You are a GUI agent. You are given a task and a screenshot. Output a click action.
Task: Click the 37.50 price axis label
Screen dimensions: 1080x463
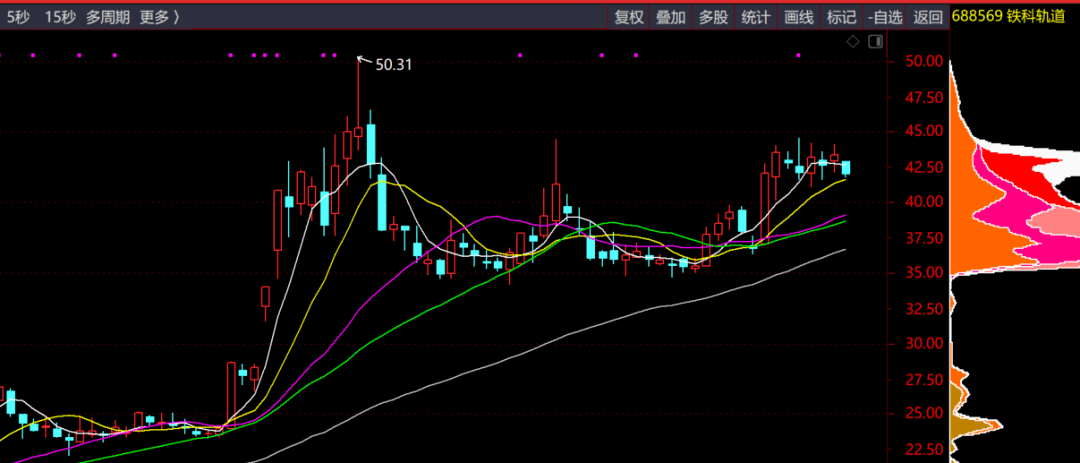(x=924, y=238)
